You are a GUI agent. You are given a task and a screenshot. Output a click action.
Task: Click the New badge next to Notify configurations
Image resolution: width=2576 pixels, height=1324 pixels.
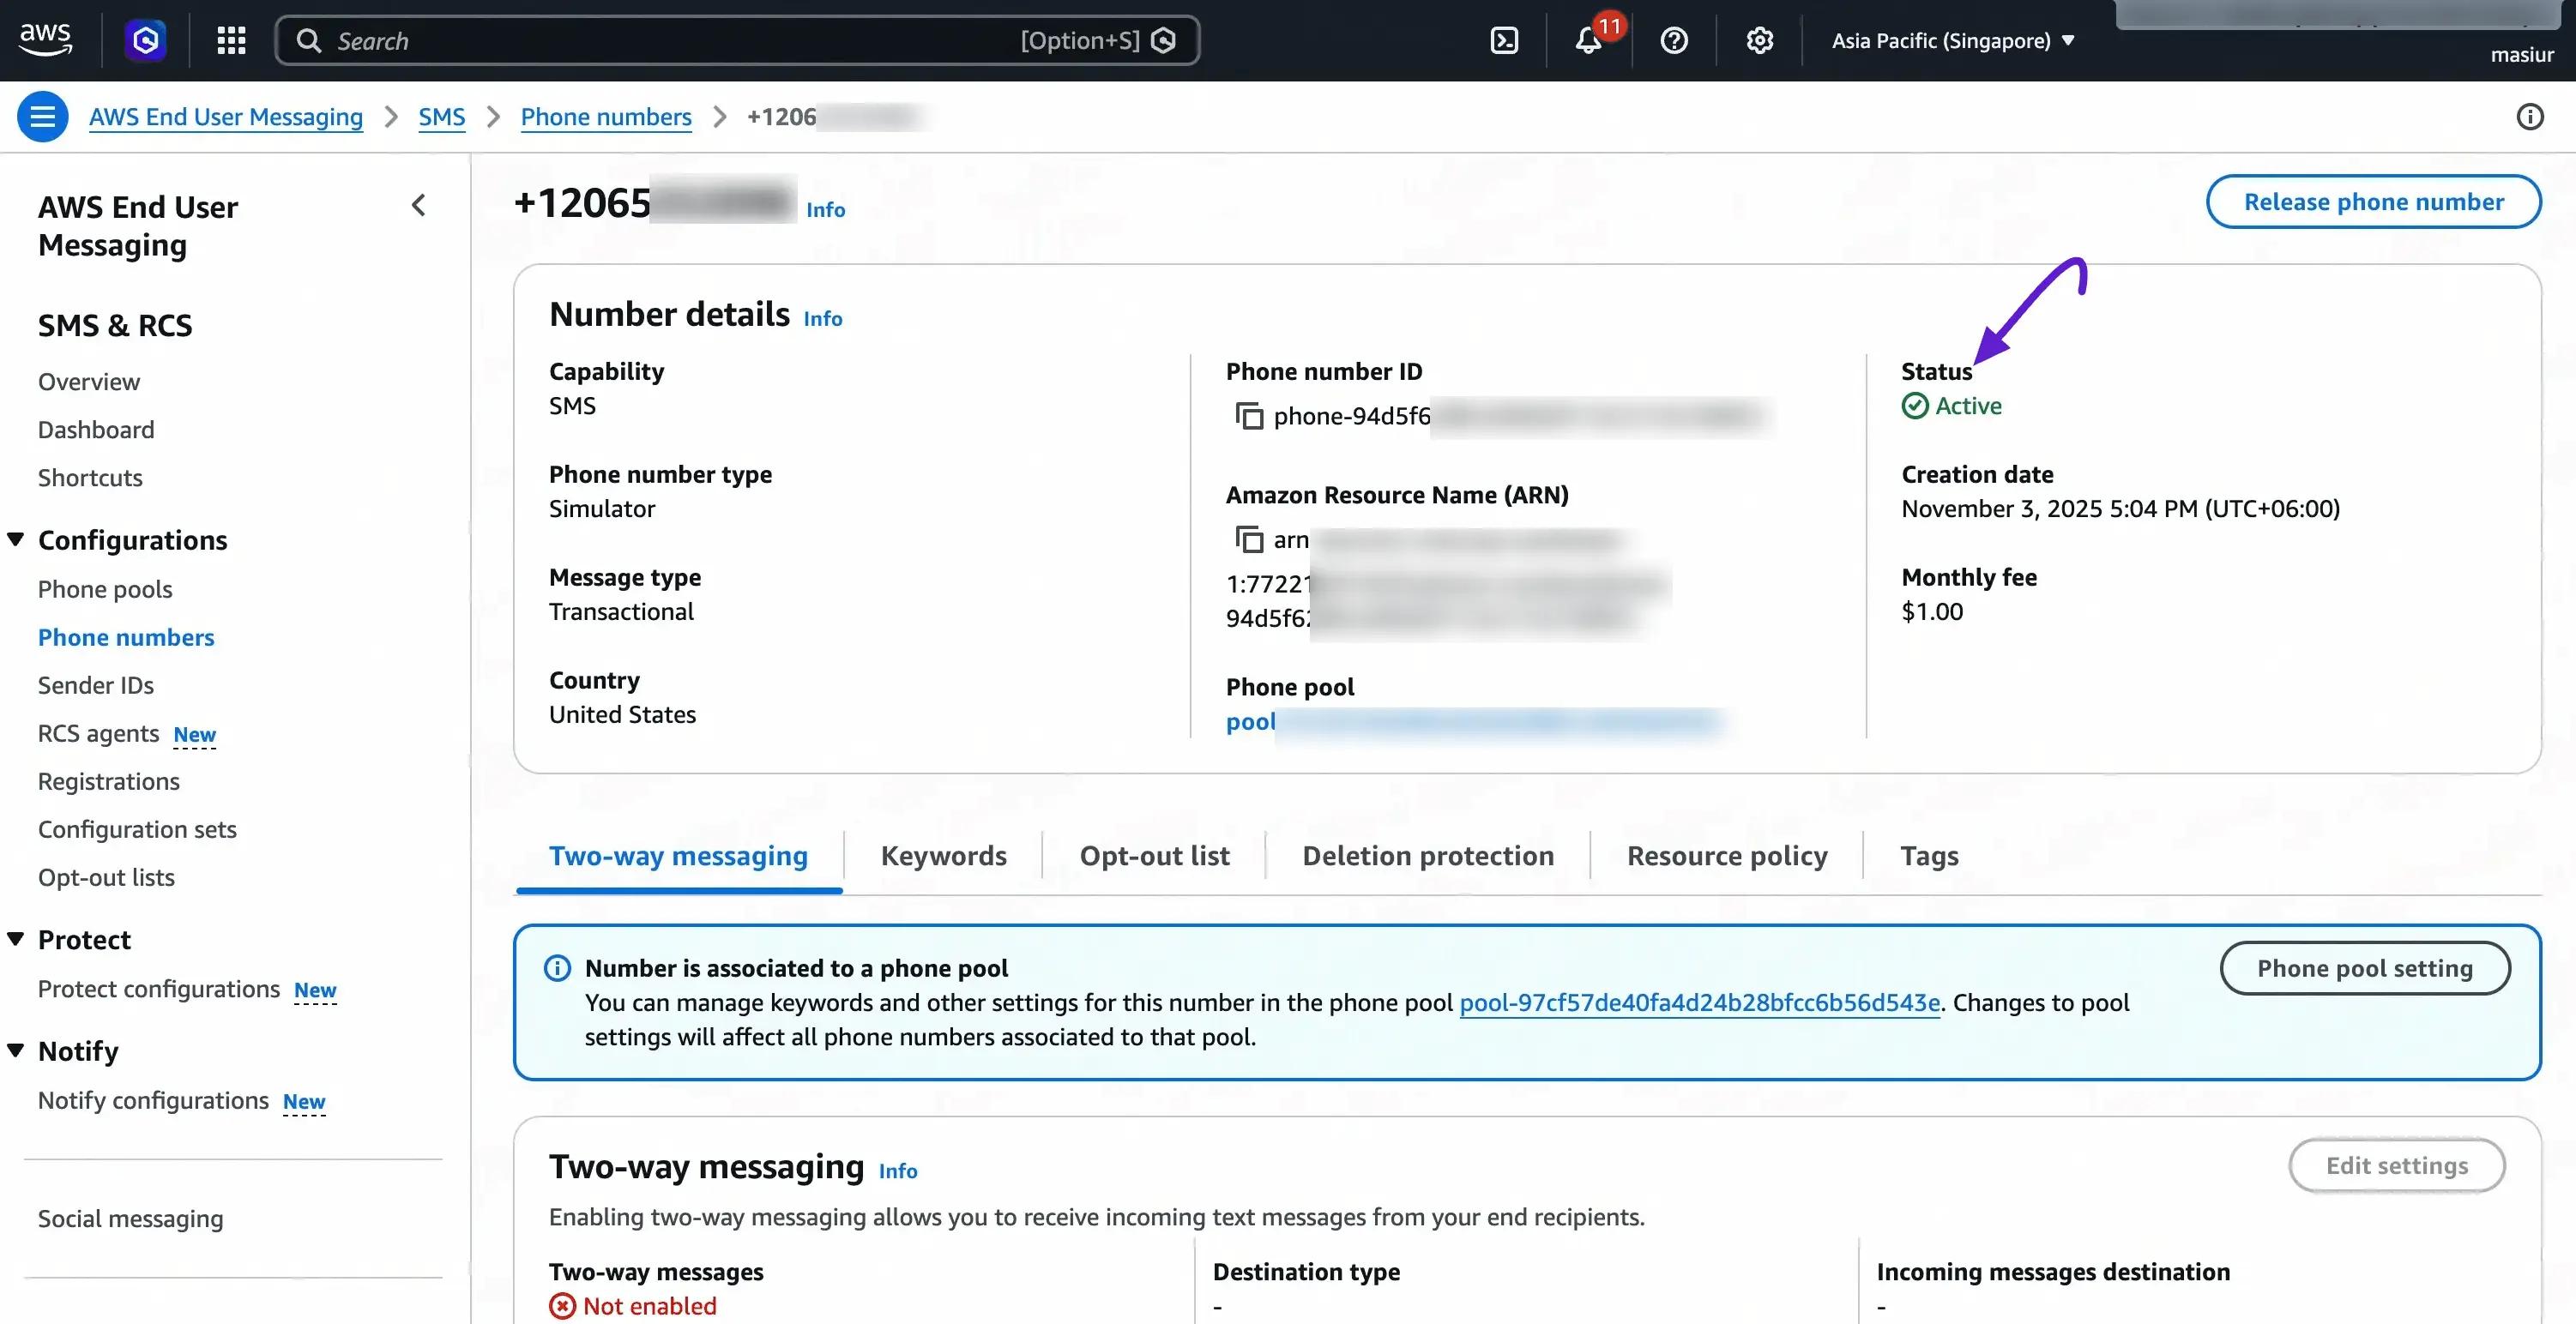[304, 1101]
